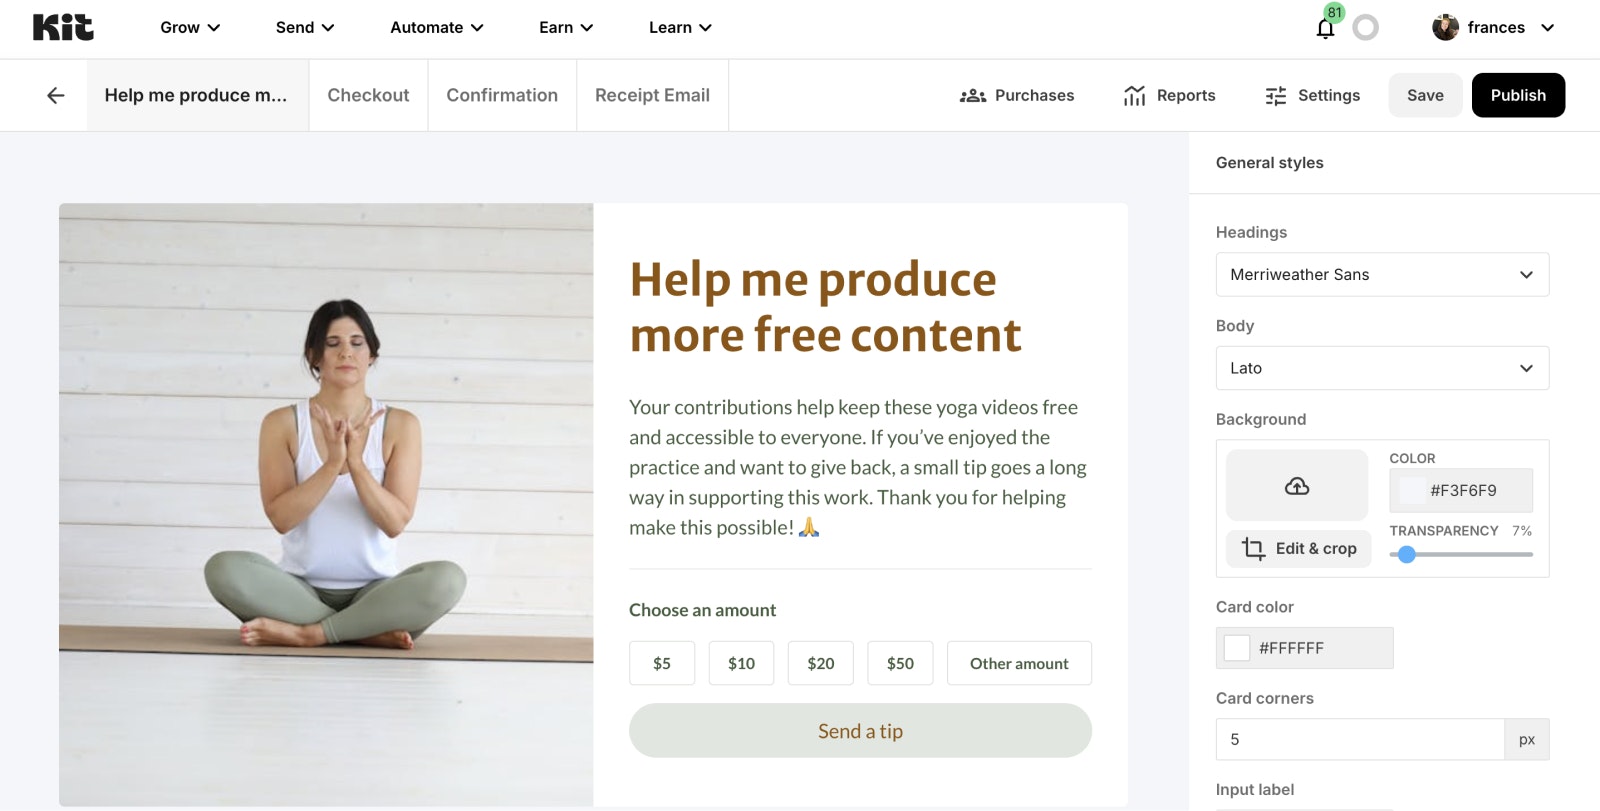Switch to the Checkout tab

click(368, 95)
